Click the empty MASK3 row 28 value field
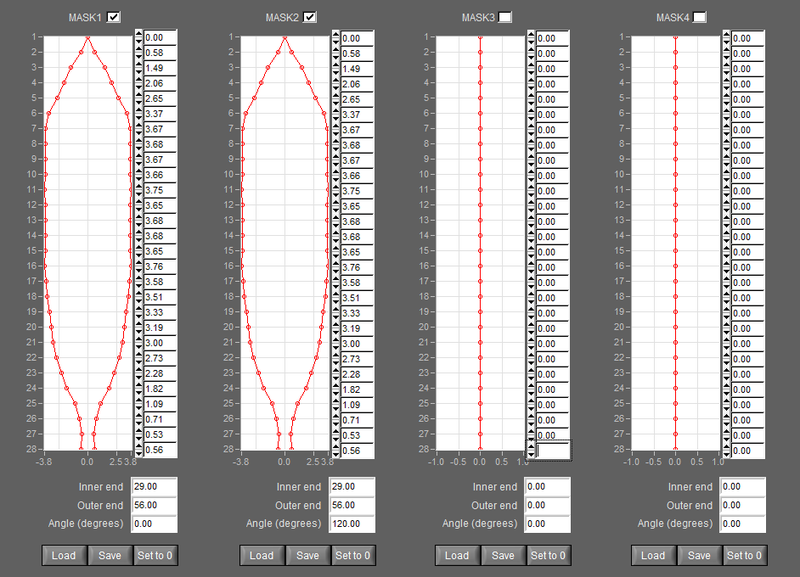 [553, 450]
